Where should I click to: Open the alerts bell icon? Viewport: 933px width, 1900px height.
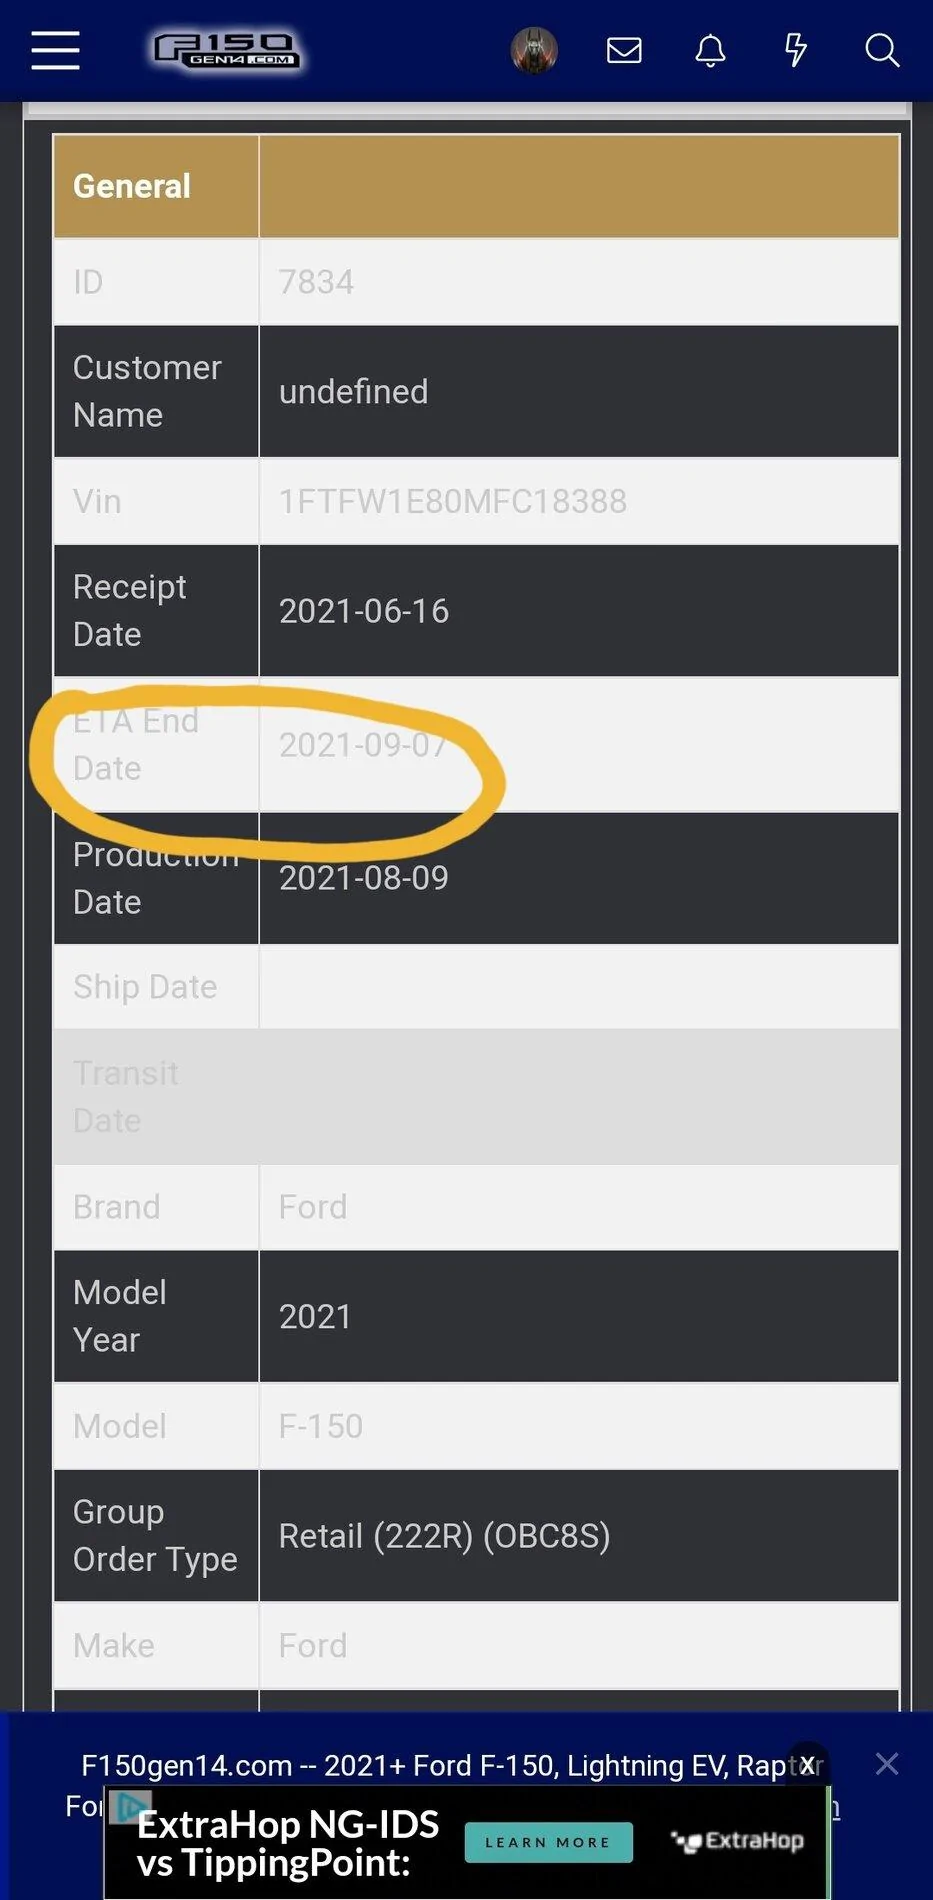pos(710,50)
